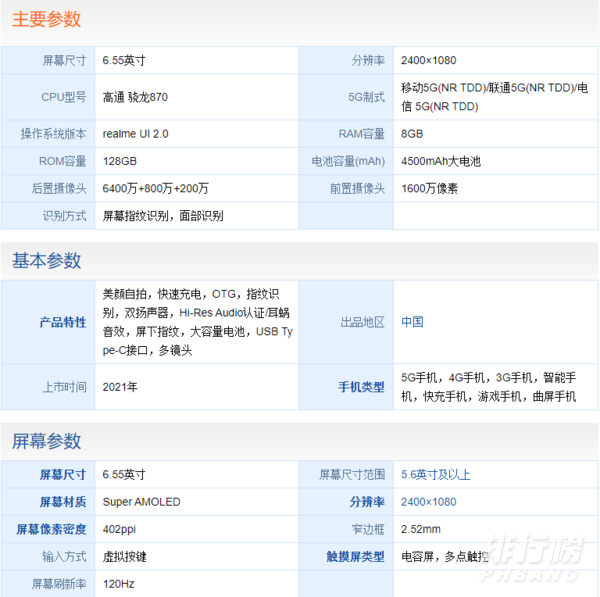Select the 基本参数 section heading
Screen dimensions: 600x597
pos(46,261)
